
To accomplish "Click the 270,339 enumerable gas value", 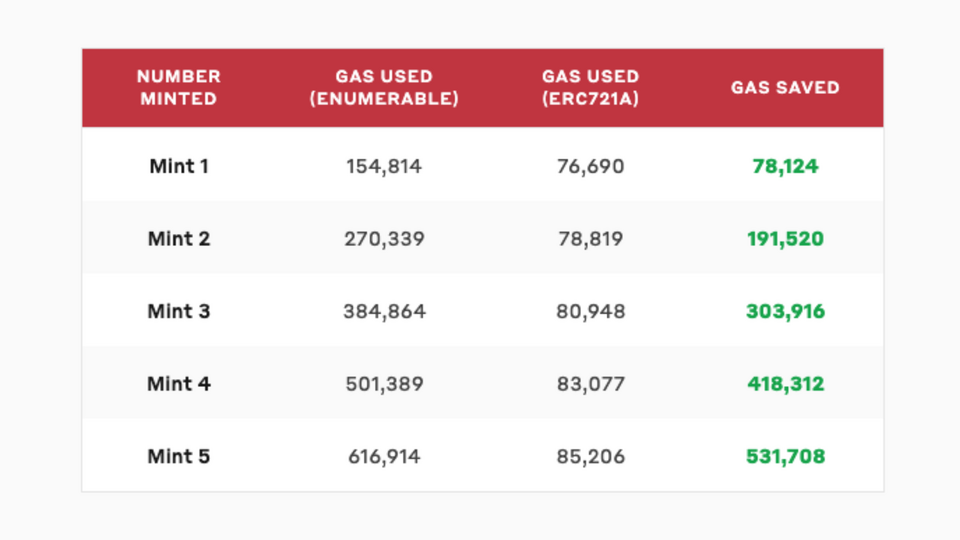I will click(384, 239).
